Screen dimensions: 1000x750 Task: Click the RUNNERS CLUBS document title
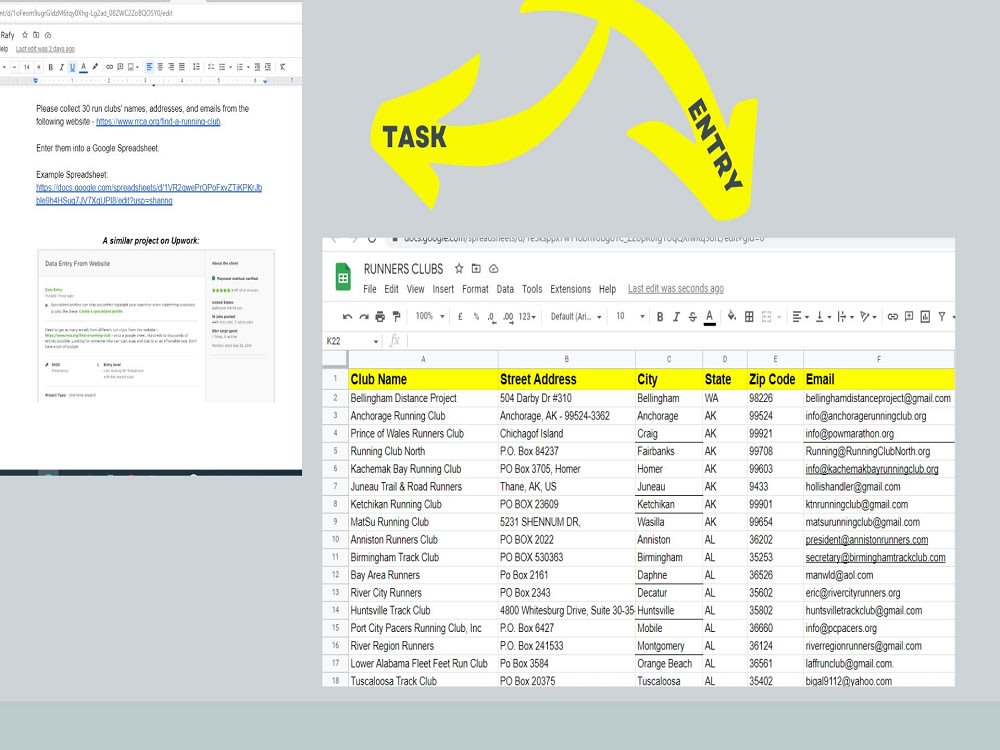point(403,269)
